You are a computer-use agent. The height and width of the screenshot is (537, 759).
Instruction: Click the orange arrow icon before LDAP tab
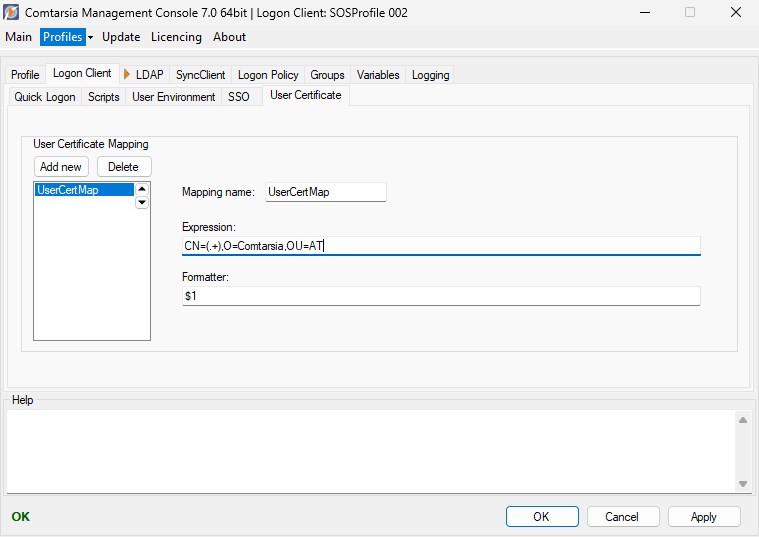click(127, 74)
